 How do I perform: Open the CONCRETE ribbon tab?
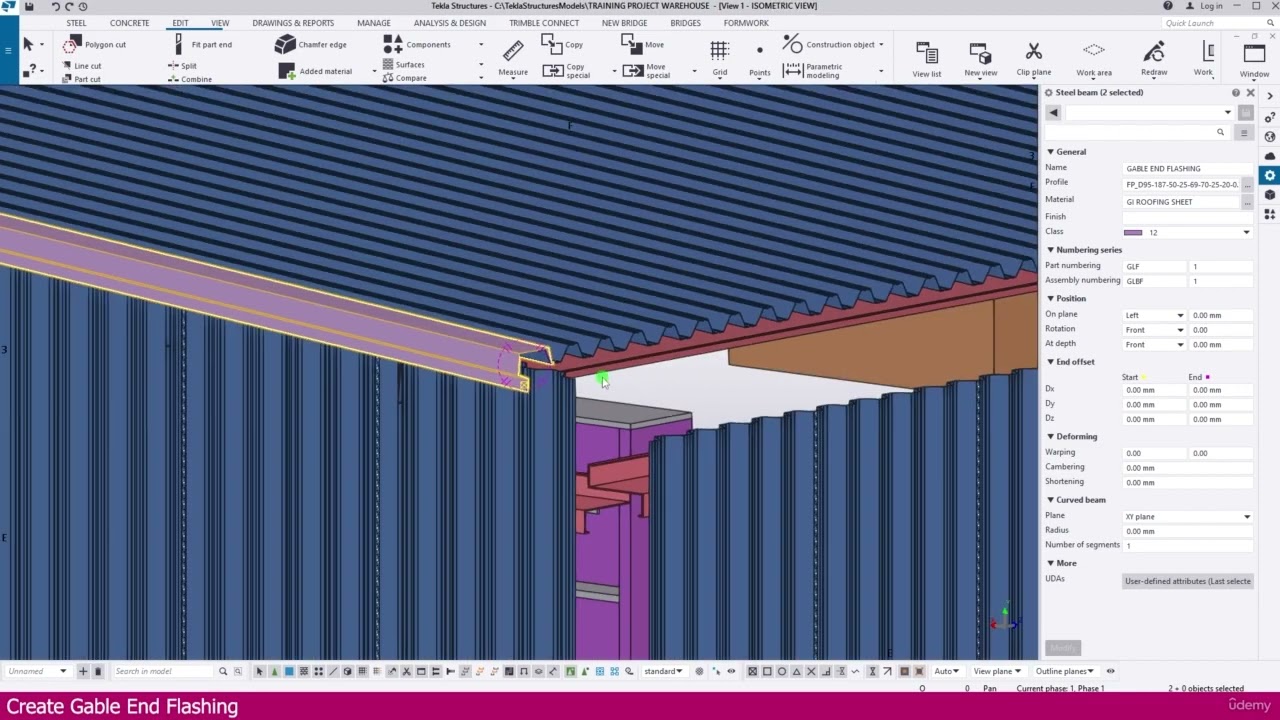[129, 23]
